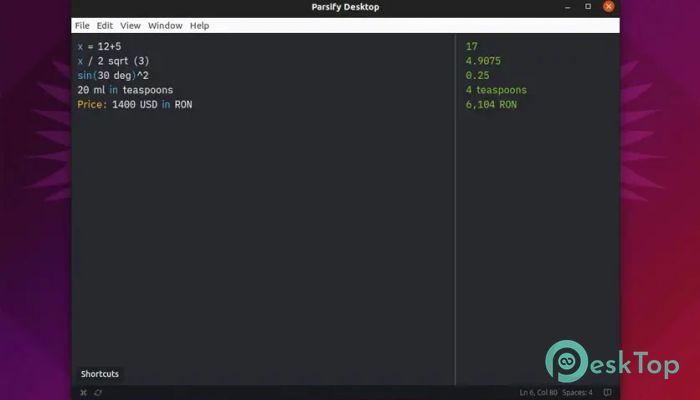The width and height of the screenshot is (700, 400).
Task: Click the X icon in the status bar
Action: click(x=83, y=392)
